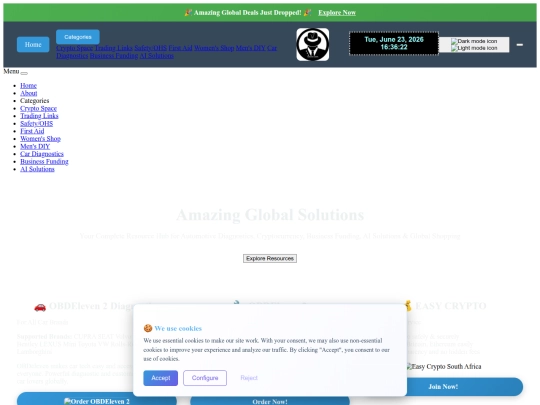This screenshot has height=405, width=540.
Task: Click the Easy Crypto South Africa image
Action: click(444, 366)
